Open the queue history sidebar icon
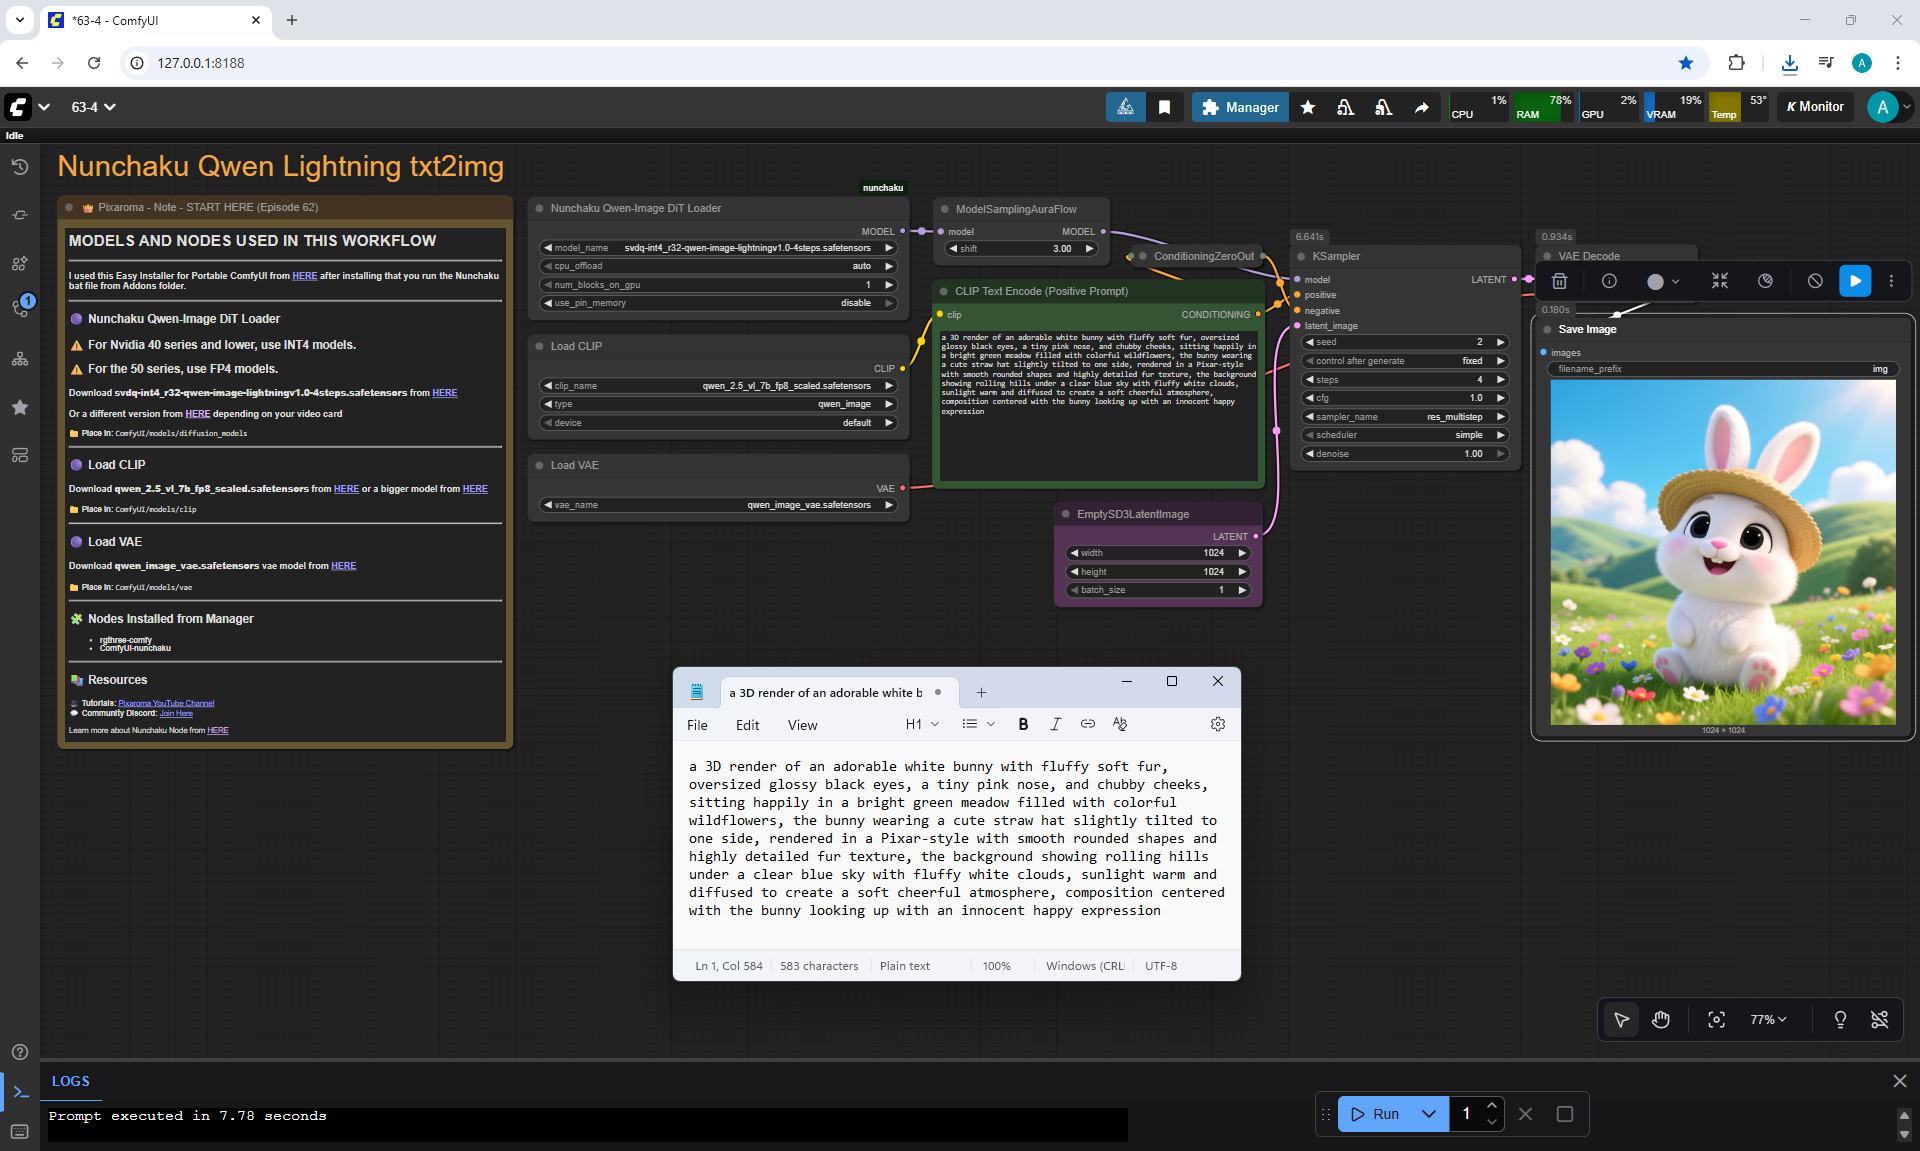The image size is (1920, 1151). [x=19, y=167]
